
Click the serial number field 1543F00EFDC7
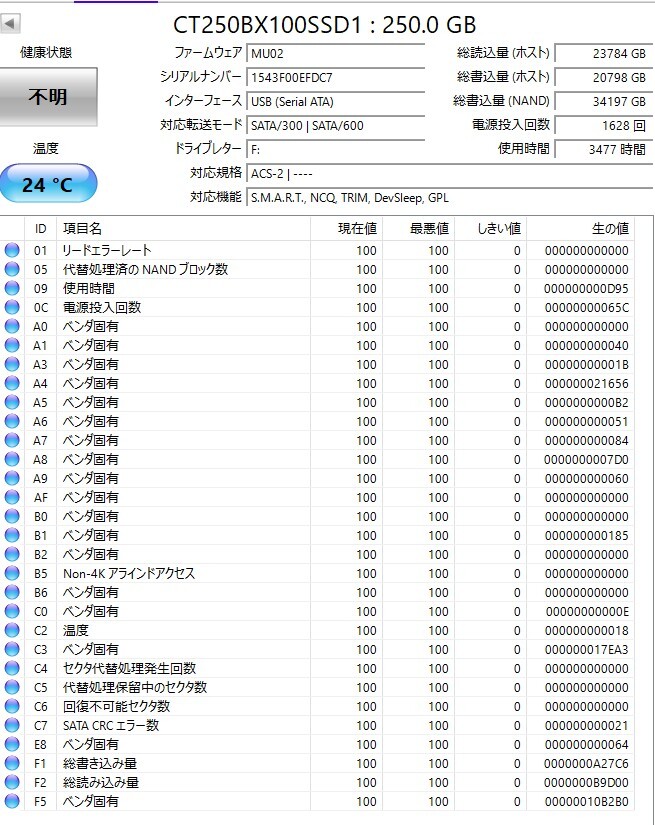tap(336, 78)
